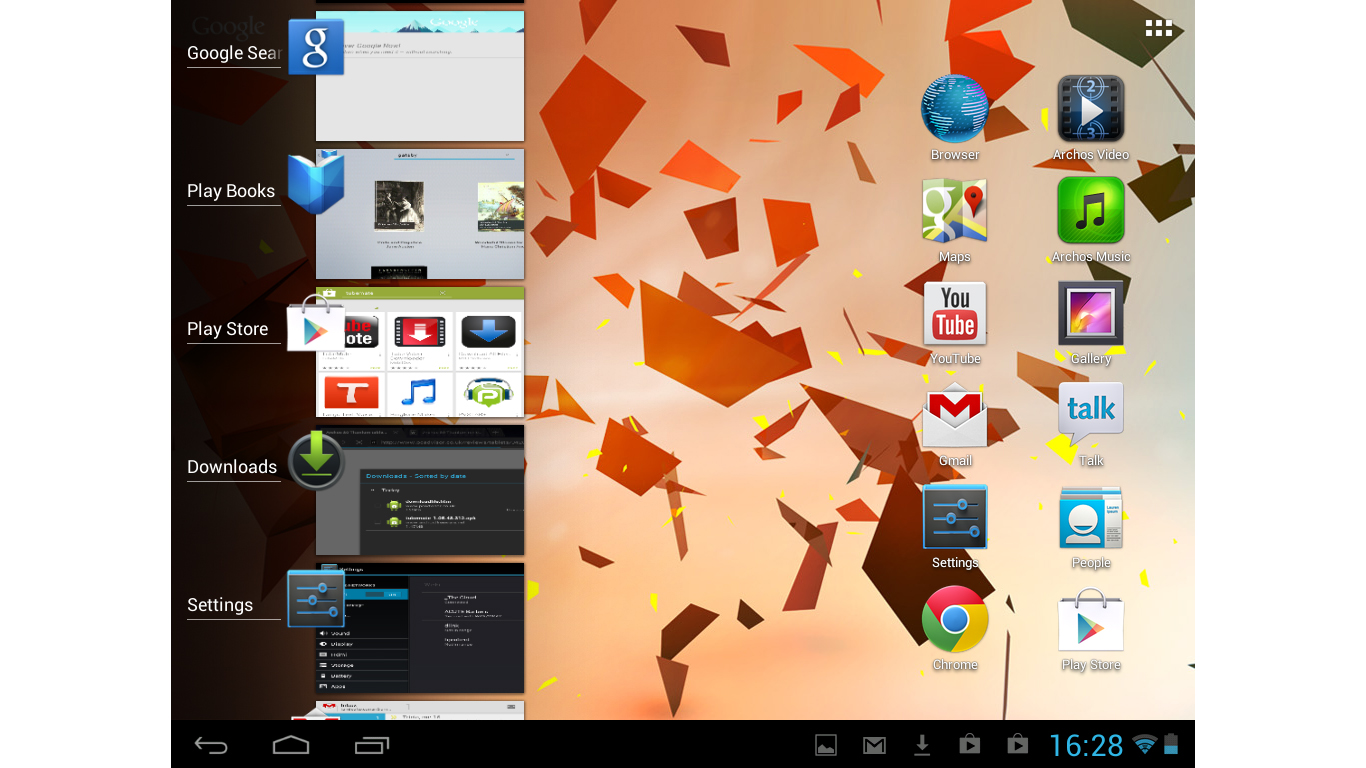Tap the Home navigation button
The width and height of the screenshot is (1366, 768).
[291, 745]
